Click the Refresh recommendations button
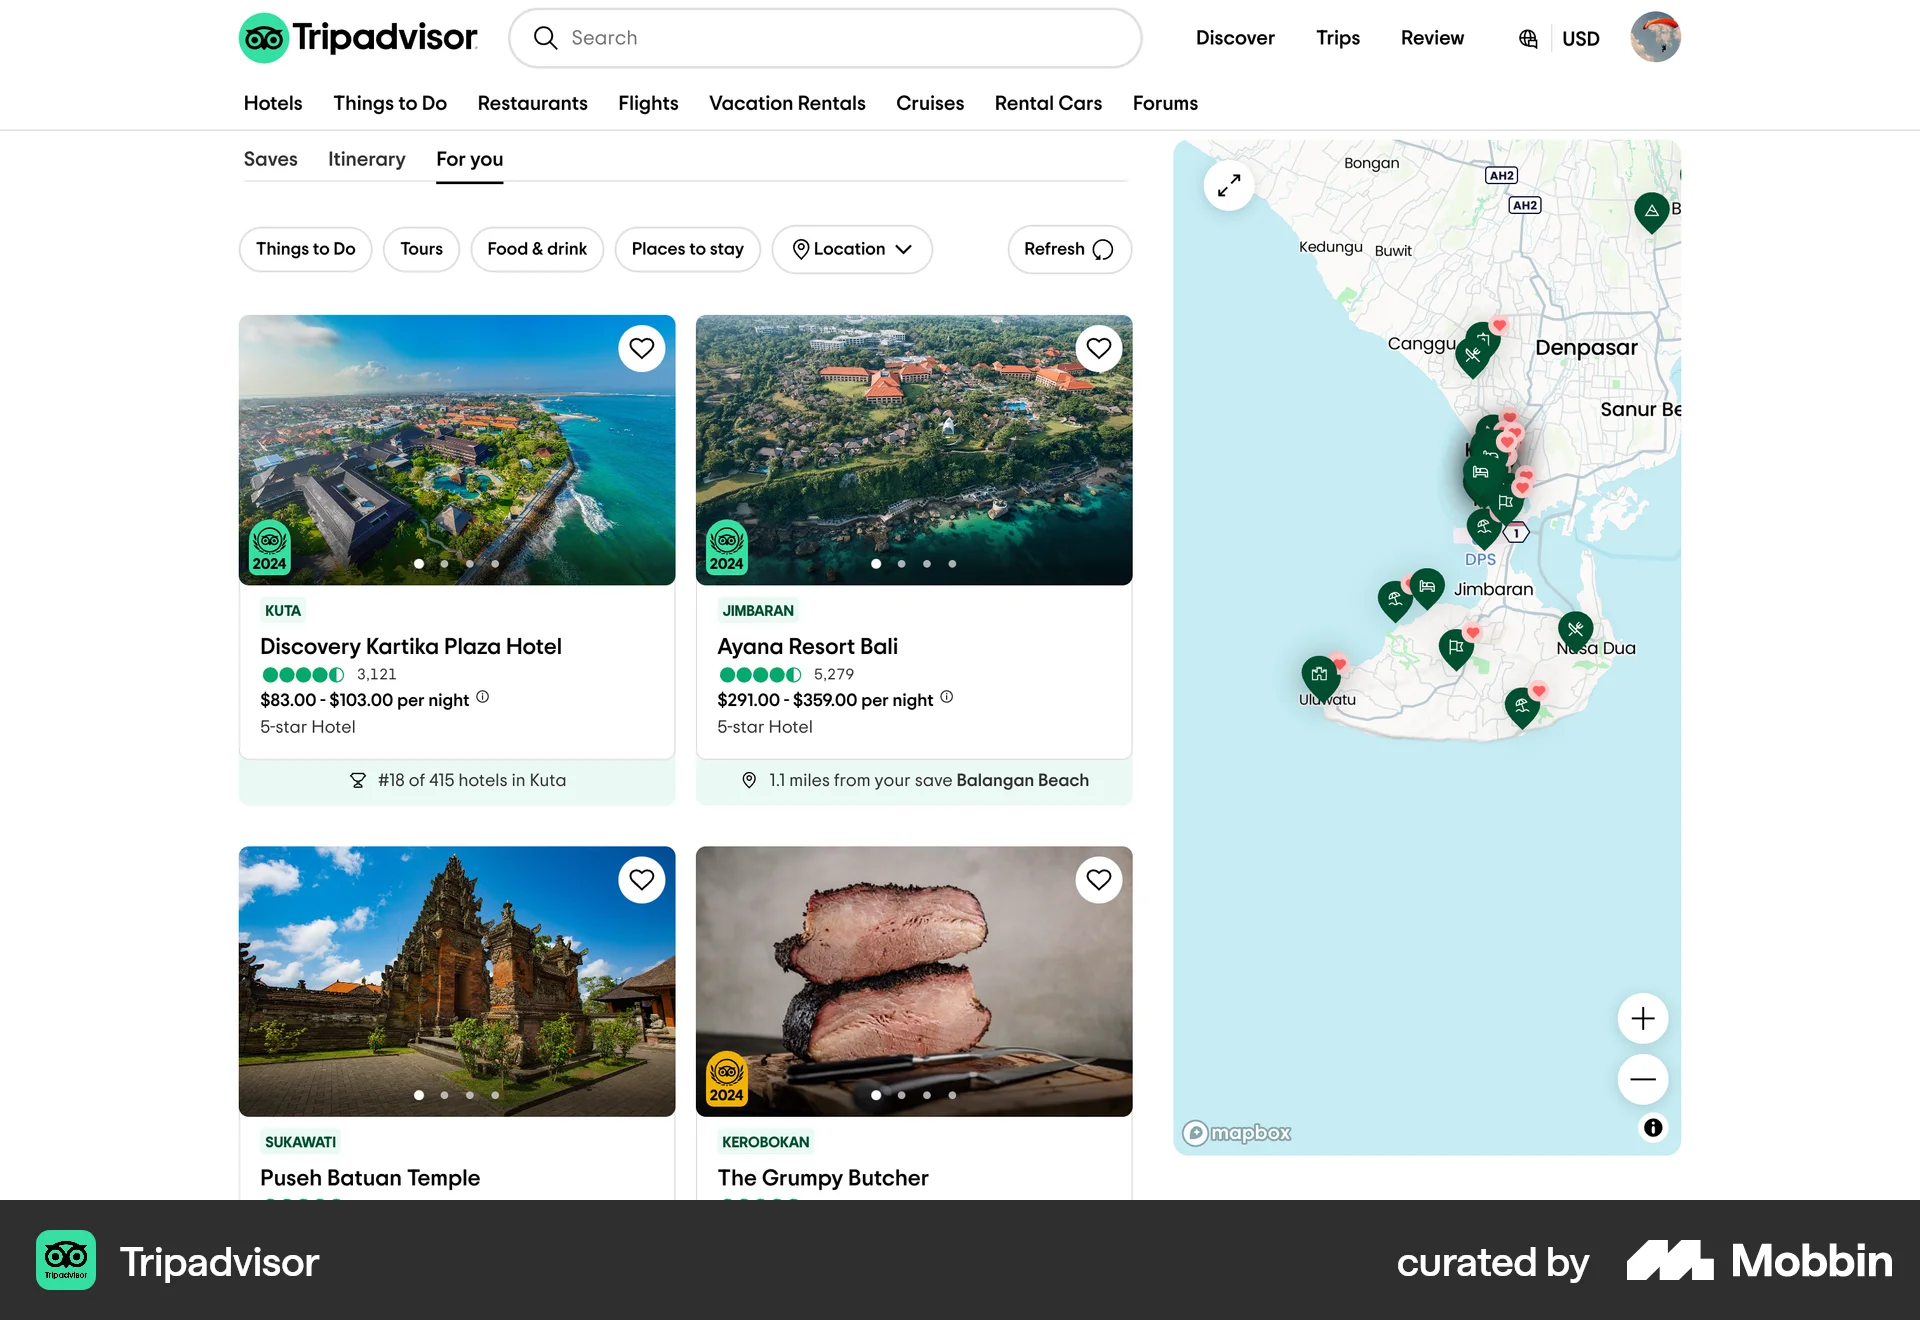Image resolution: width=1920 pixels, height=1320 pixels. [1069, 249]
